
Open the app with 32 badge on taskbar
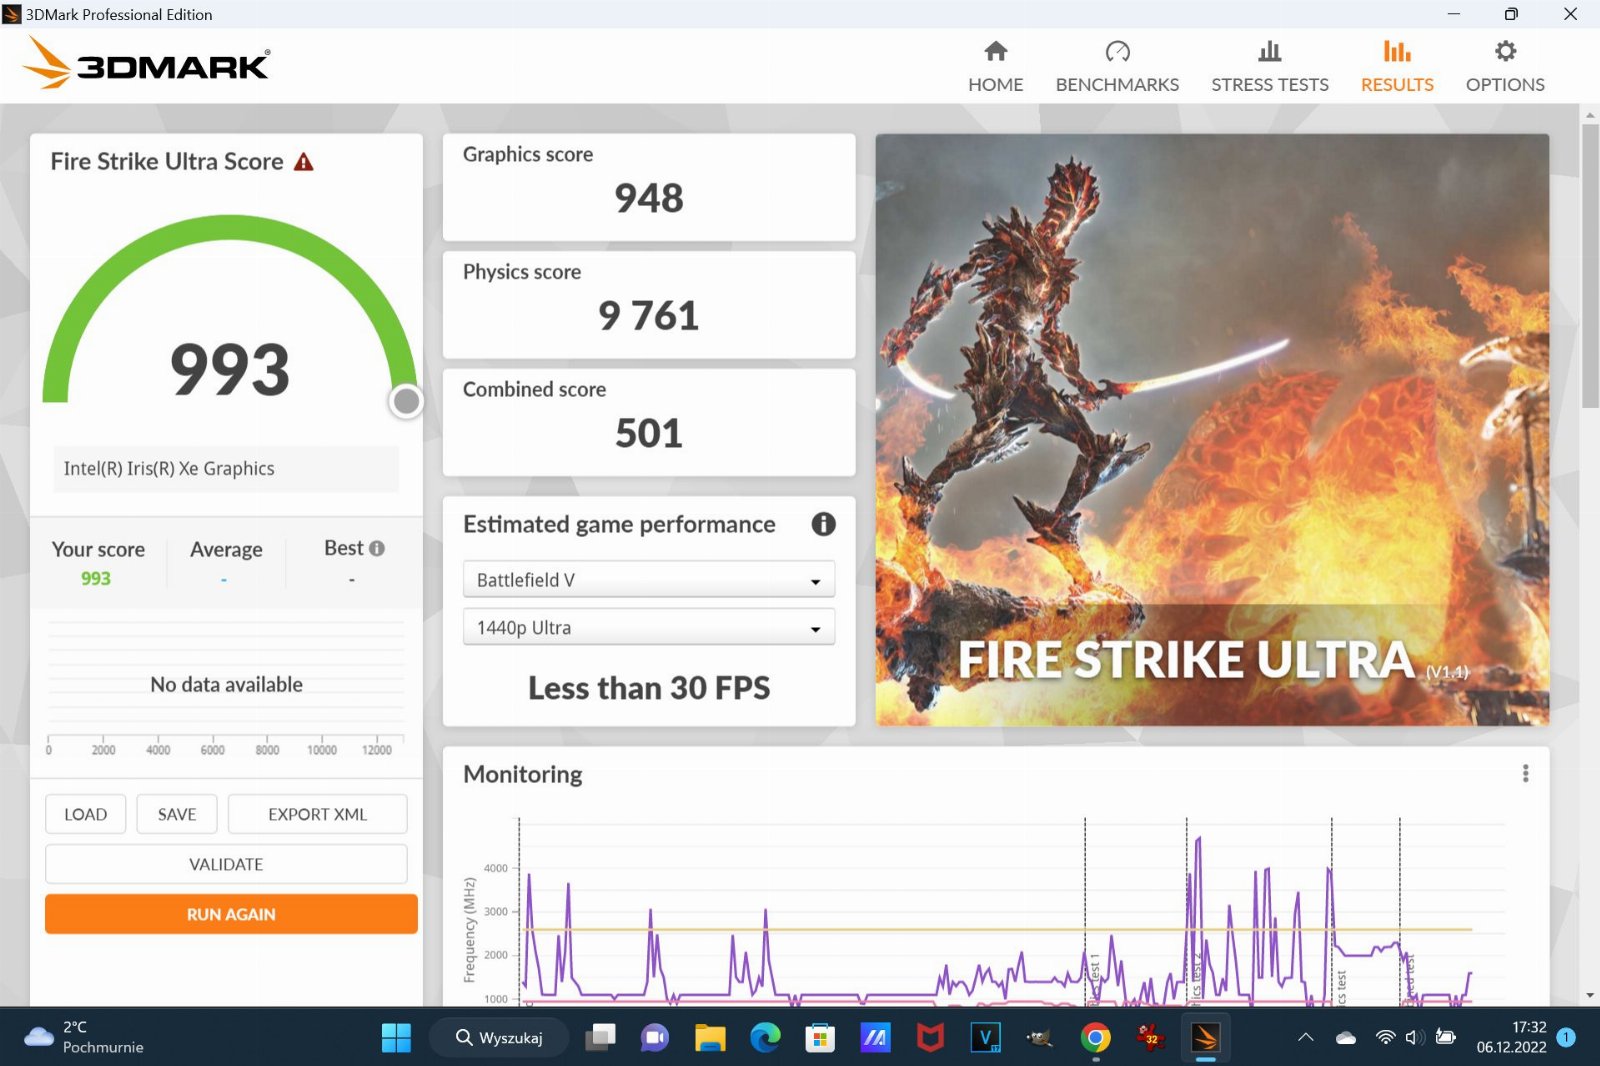[x=1150, y=1038]
